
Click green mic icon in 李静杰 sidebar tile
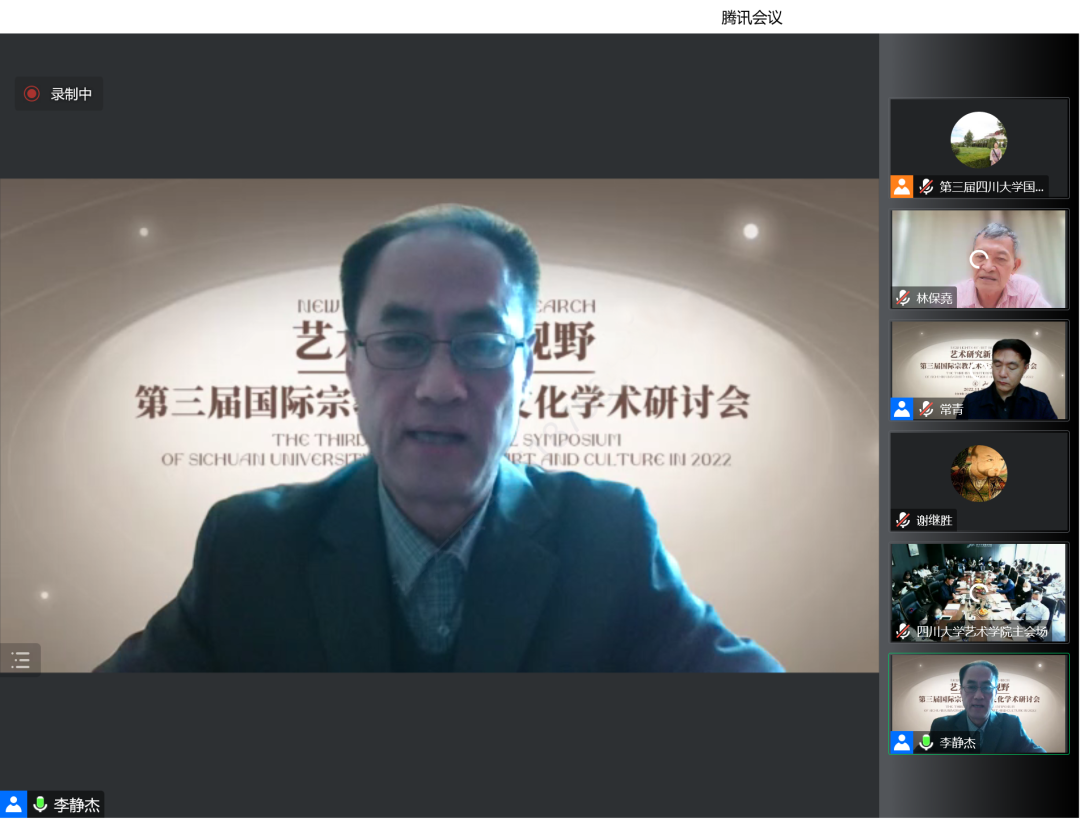(927, 742)
